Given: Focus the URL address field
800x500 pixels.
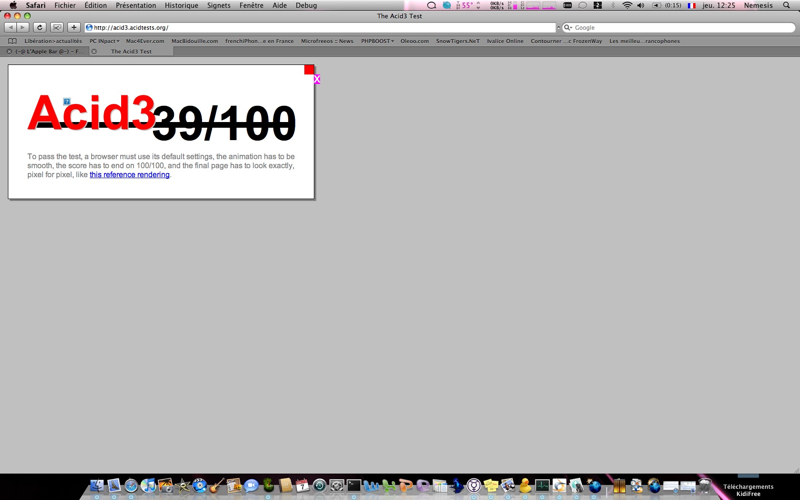Looking at the screenshot, I should (320, 28).
